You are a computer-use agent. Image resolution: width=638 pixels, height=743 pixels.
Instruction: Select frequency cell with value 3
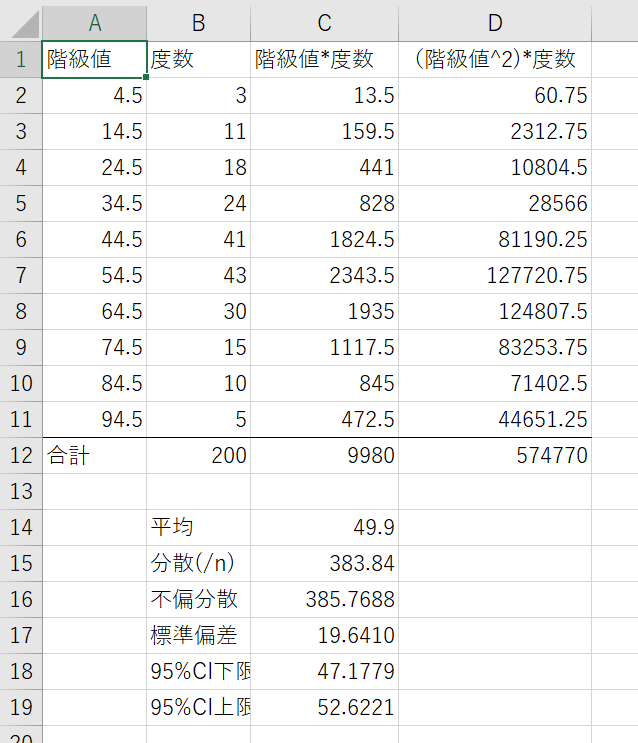click(199, 95)
